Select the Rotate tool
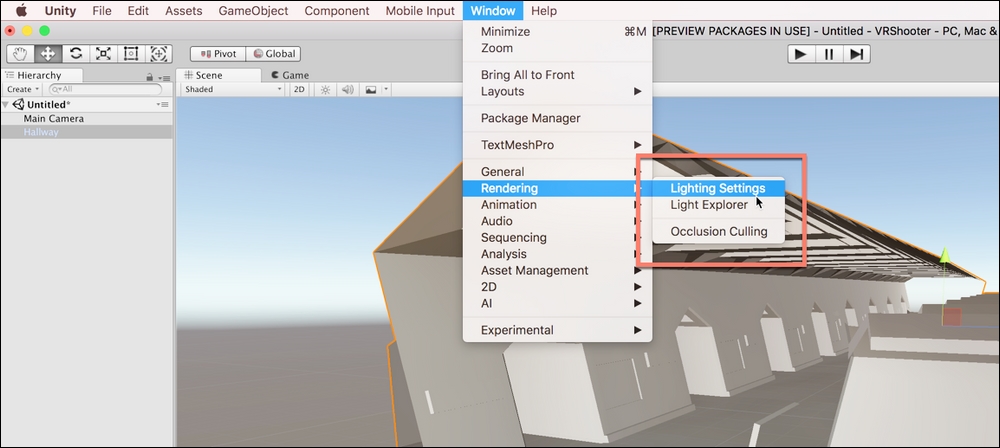This screenshot has height=448, width=1000. click(x=75, y=54)
